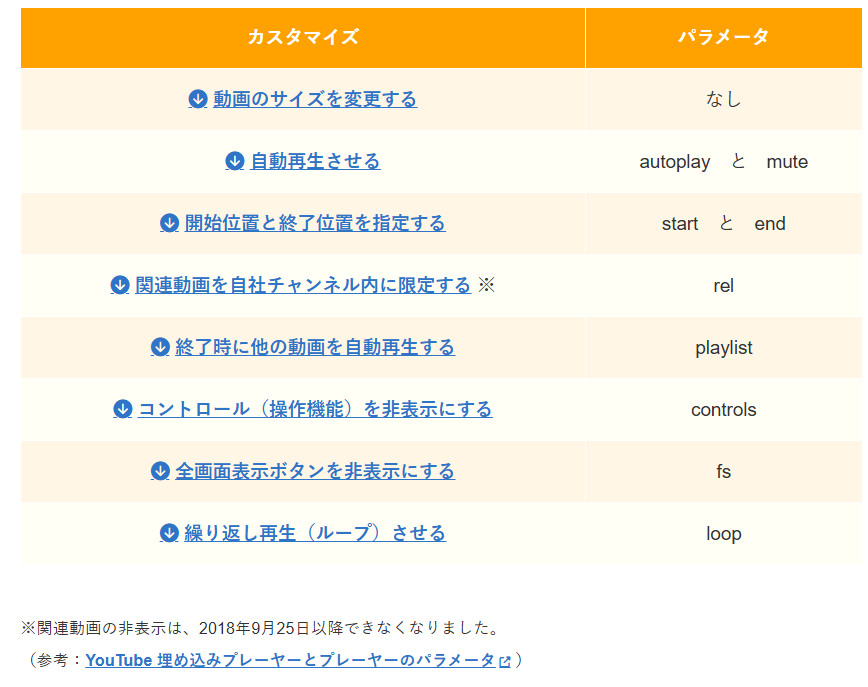Viewport: 868px width, 687px height.
Task: Click the パラメータ table column header
Action: (x=723, y=38)
